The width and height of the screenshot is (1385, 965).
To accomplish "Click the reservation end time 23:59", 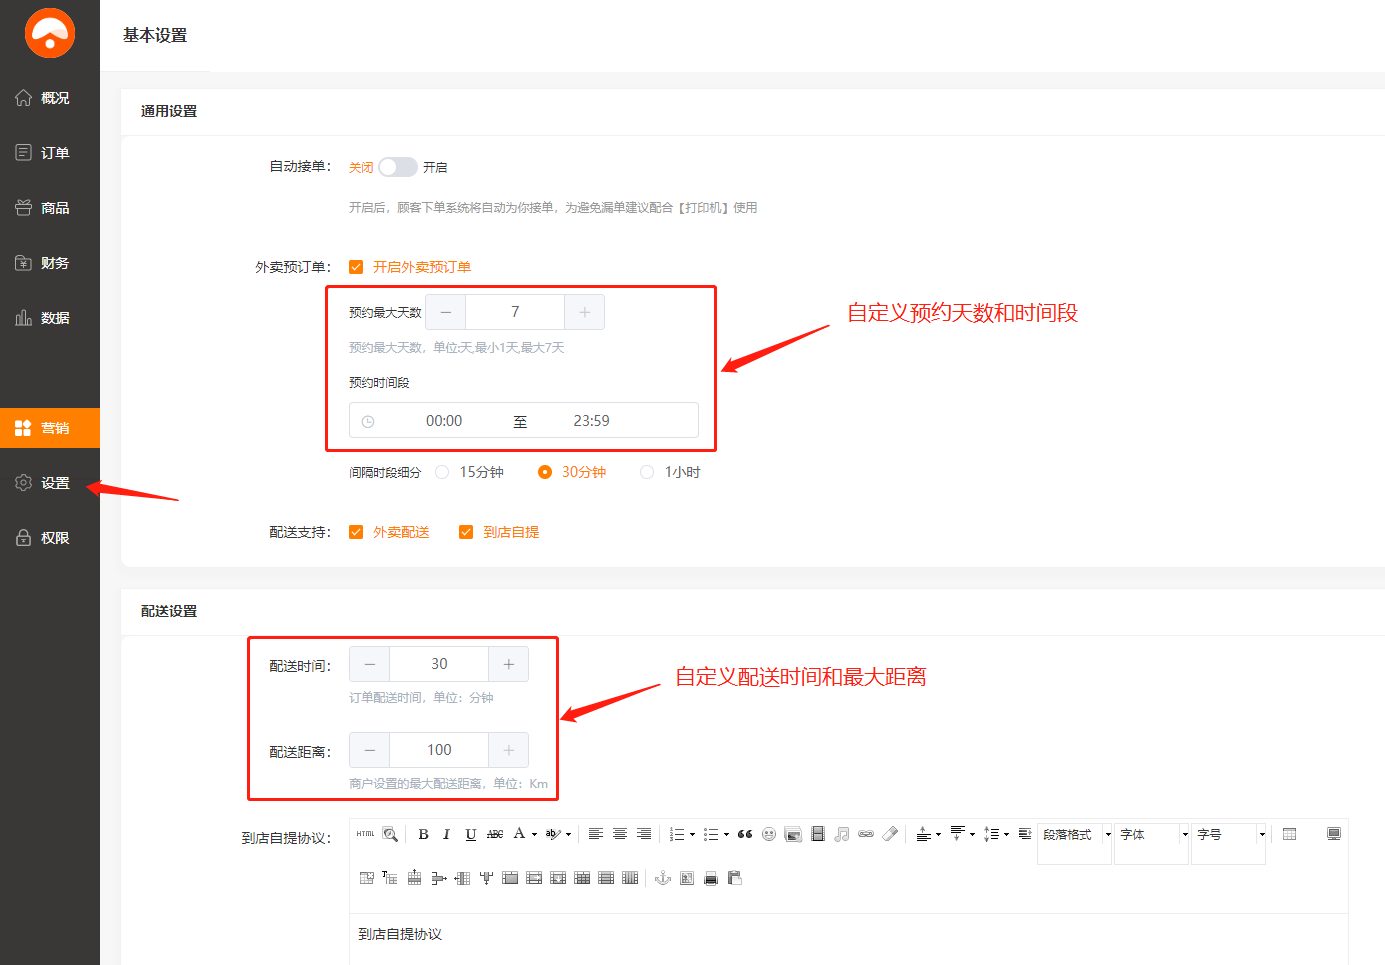I will pyautogui.click(x=591, y=421).
